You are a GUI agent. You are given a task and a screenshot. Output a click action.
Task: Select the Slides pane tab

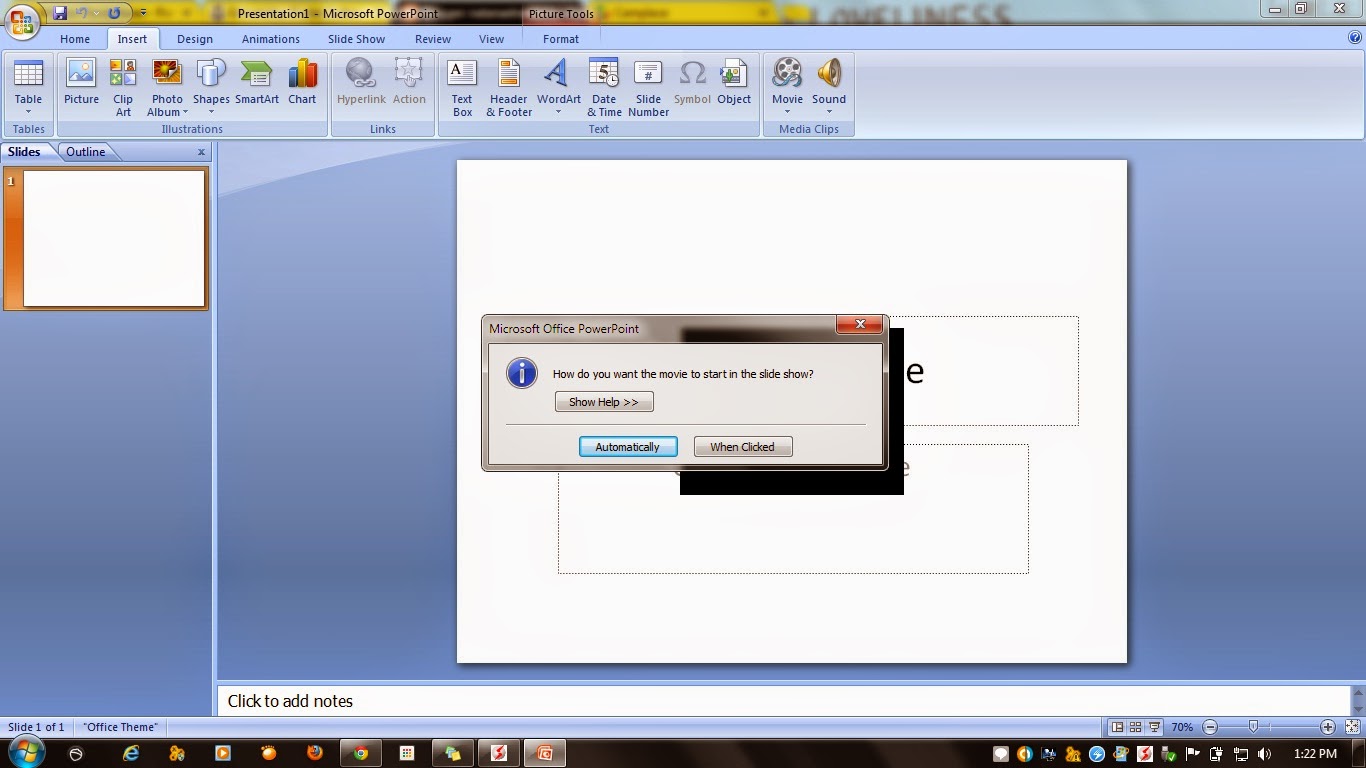pyautogui.click(x=25, y=152)
